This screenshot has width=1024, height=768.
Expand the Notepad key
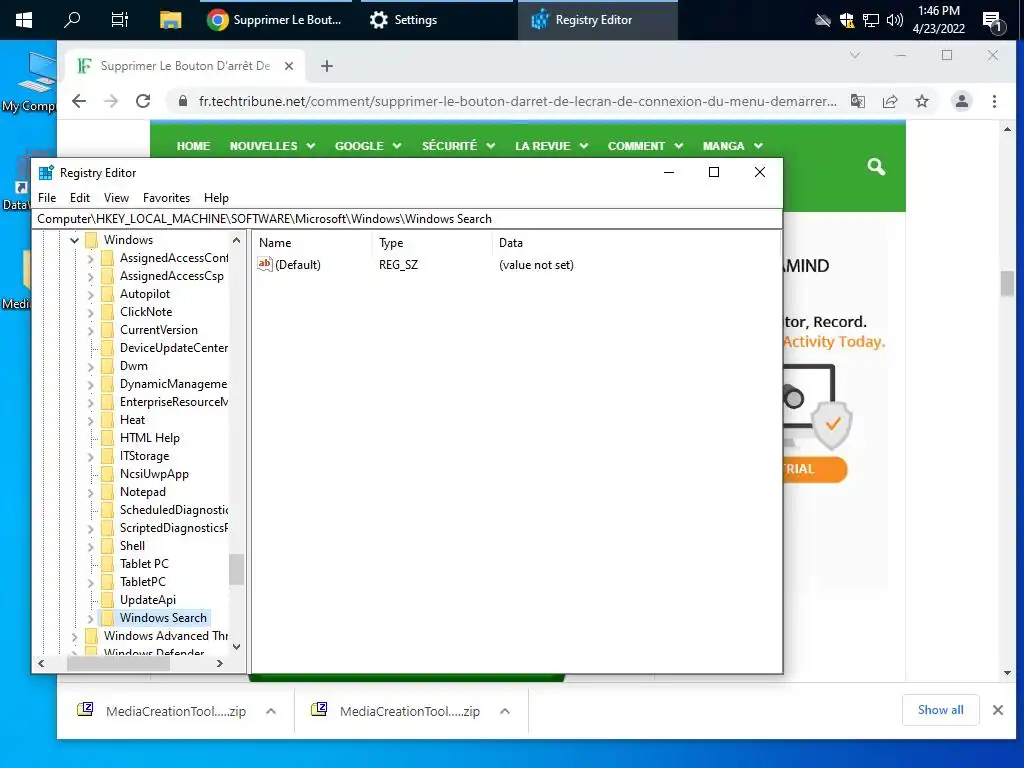point(90,492)
